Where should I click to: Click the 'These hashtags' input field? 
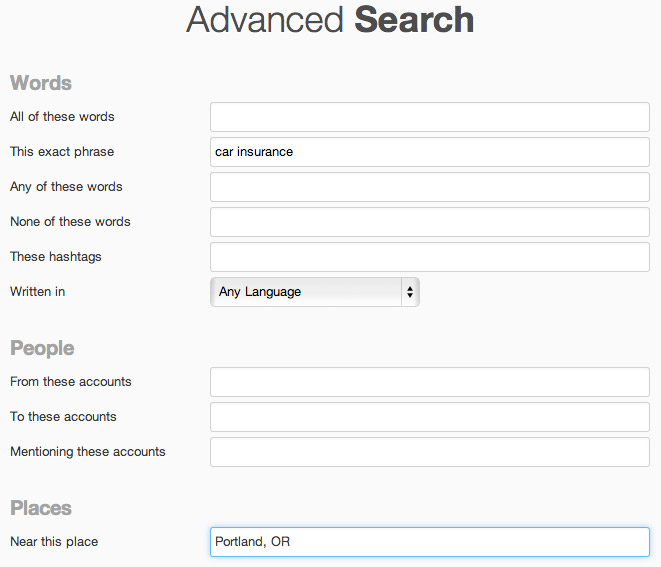[x=430, y=257]
